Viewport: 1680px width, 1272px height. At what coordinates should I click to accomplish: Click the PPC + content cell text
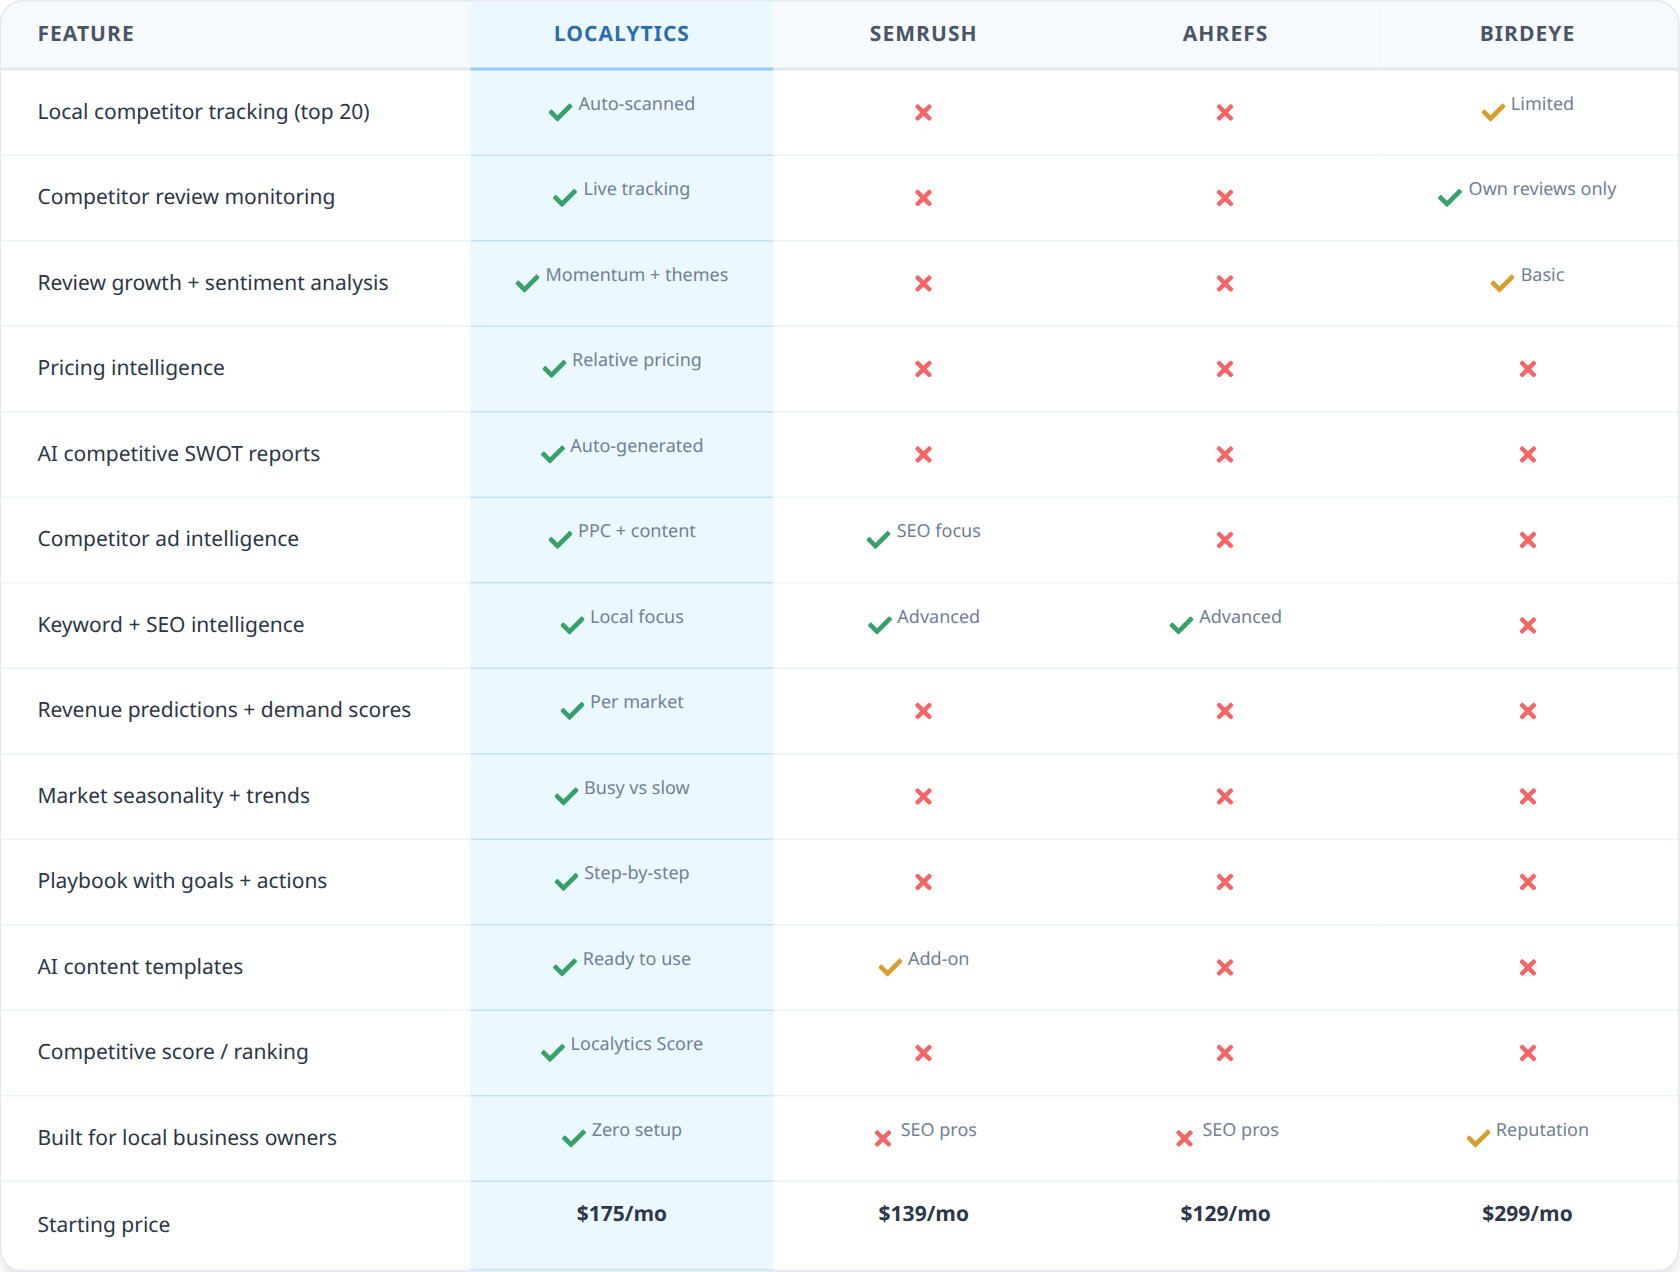coord(637,531)
